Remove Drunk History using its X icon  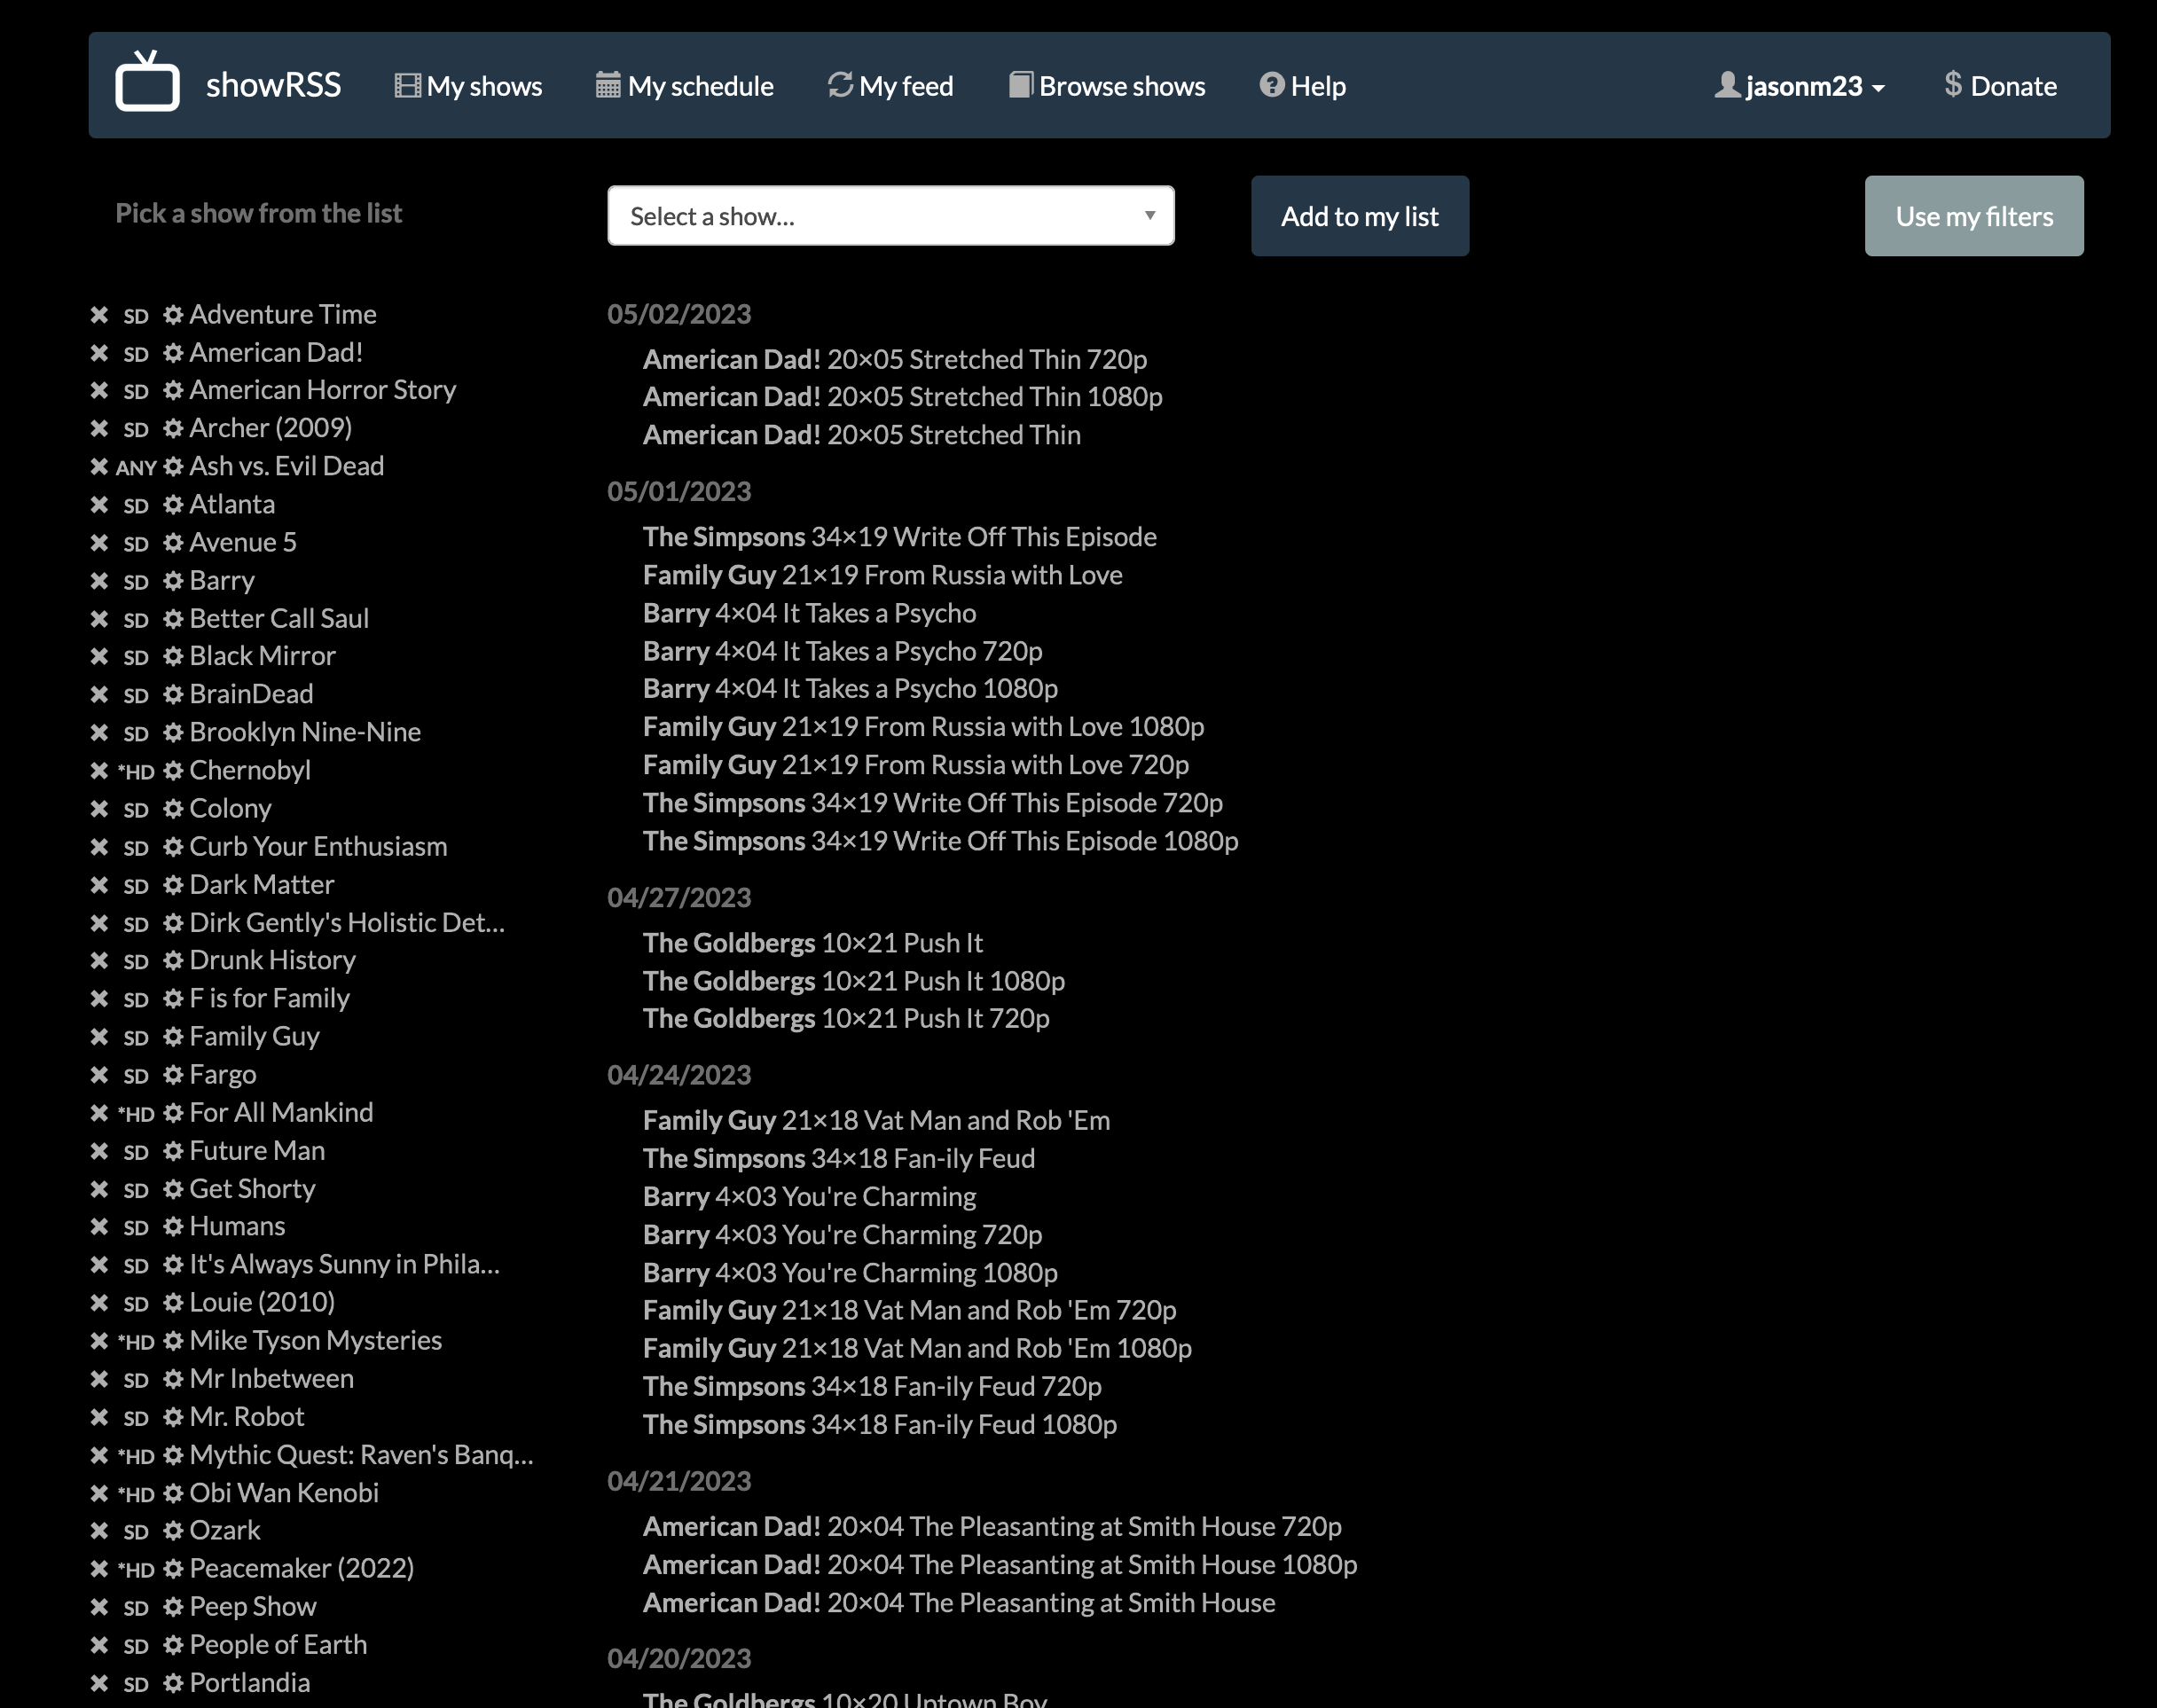(99, 961)
